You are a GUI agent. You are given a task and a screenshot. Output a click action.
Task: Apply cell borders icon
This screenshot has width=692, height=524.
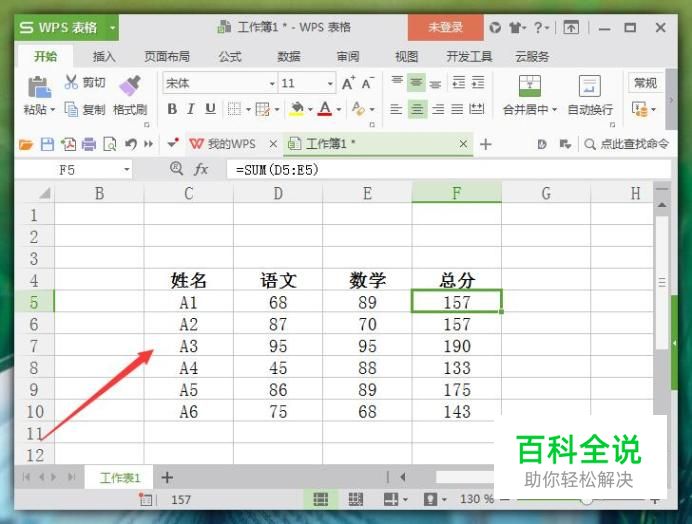click(x=234, y=109)
